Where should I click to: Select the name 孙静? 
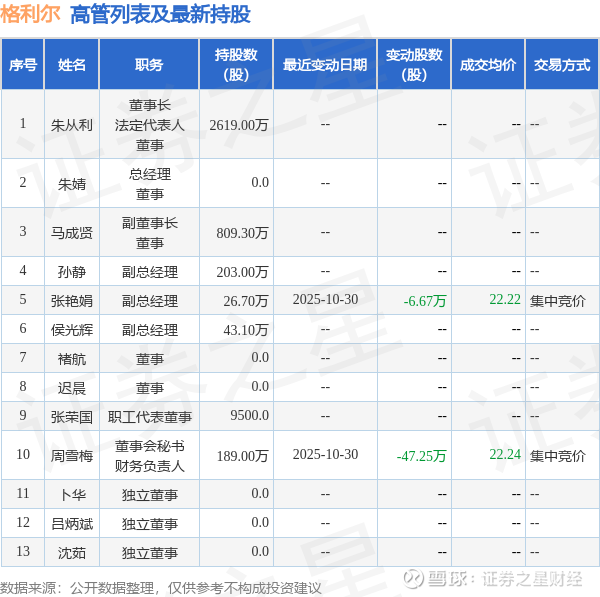(72, 272)
